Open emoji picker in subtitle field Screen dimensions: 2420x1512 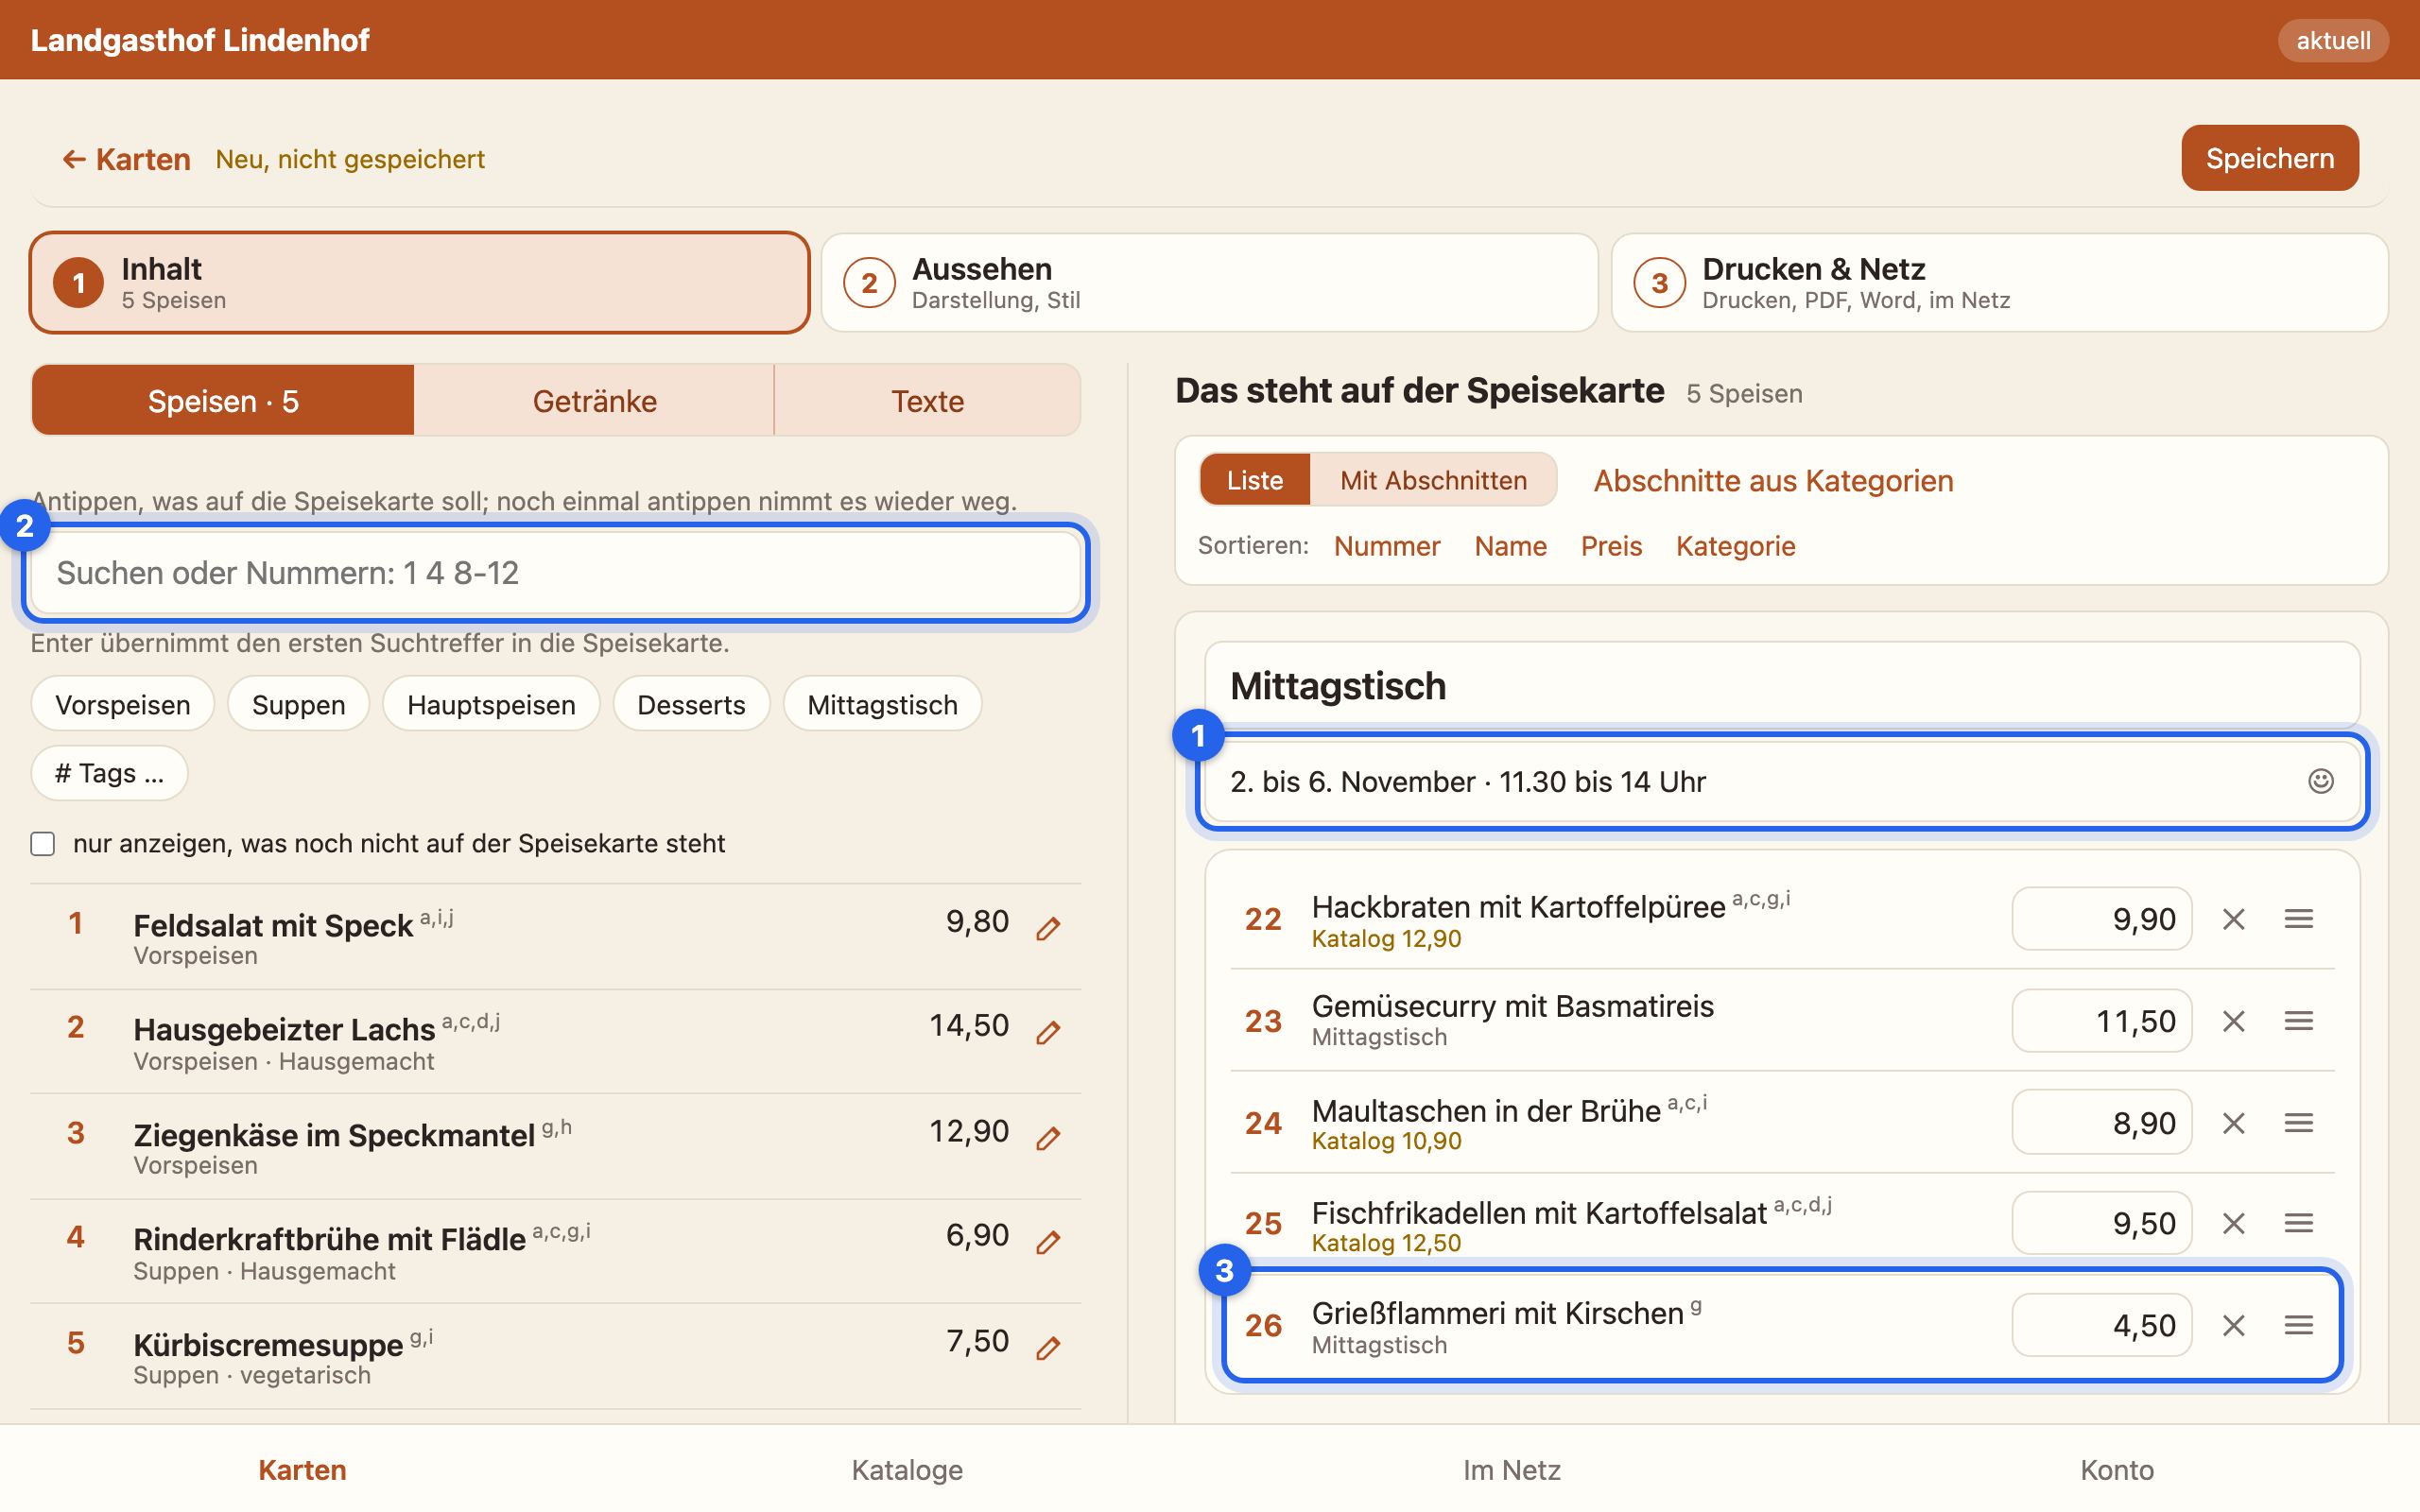point(2320,781)
